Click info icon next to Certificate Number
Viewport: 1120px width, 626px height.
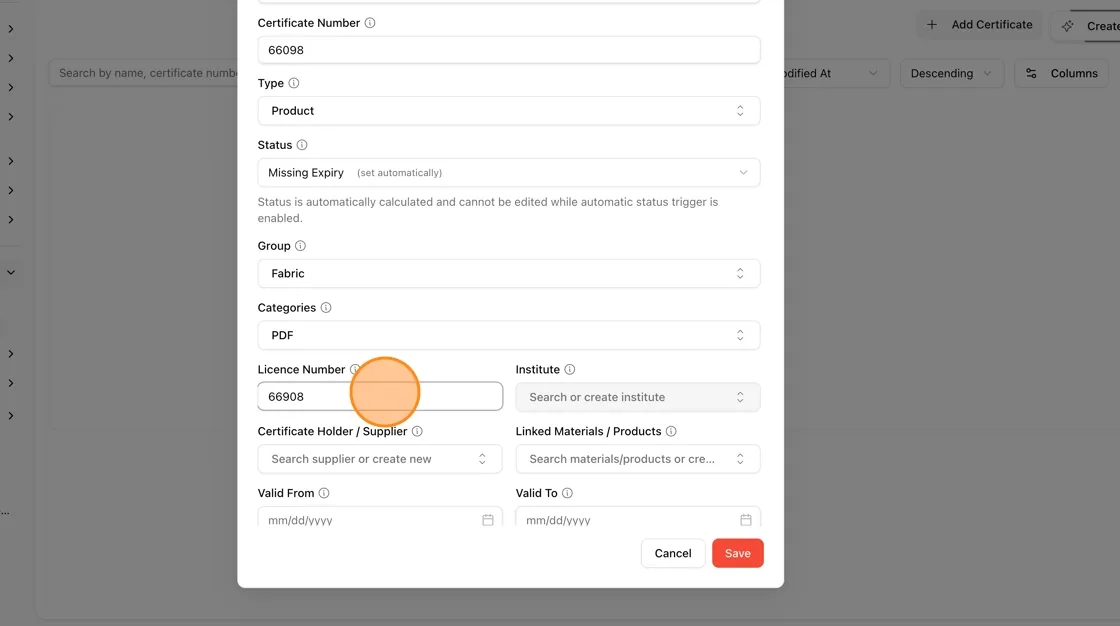pos(370,23)
